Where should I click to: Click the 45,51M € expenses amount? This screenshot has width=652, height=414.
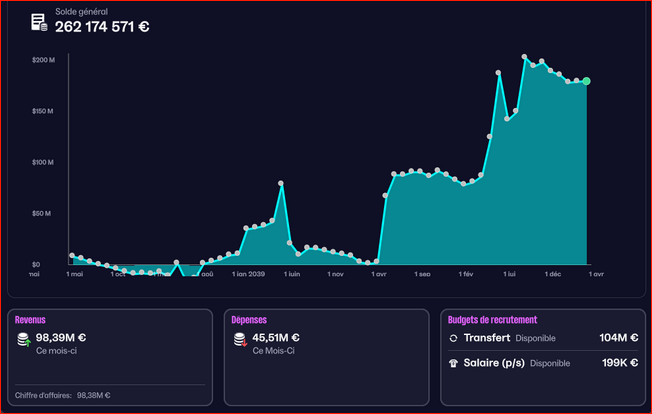click(x=276, y=337)
